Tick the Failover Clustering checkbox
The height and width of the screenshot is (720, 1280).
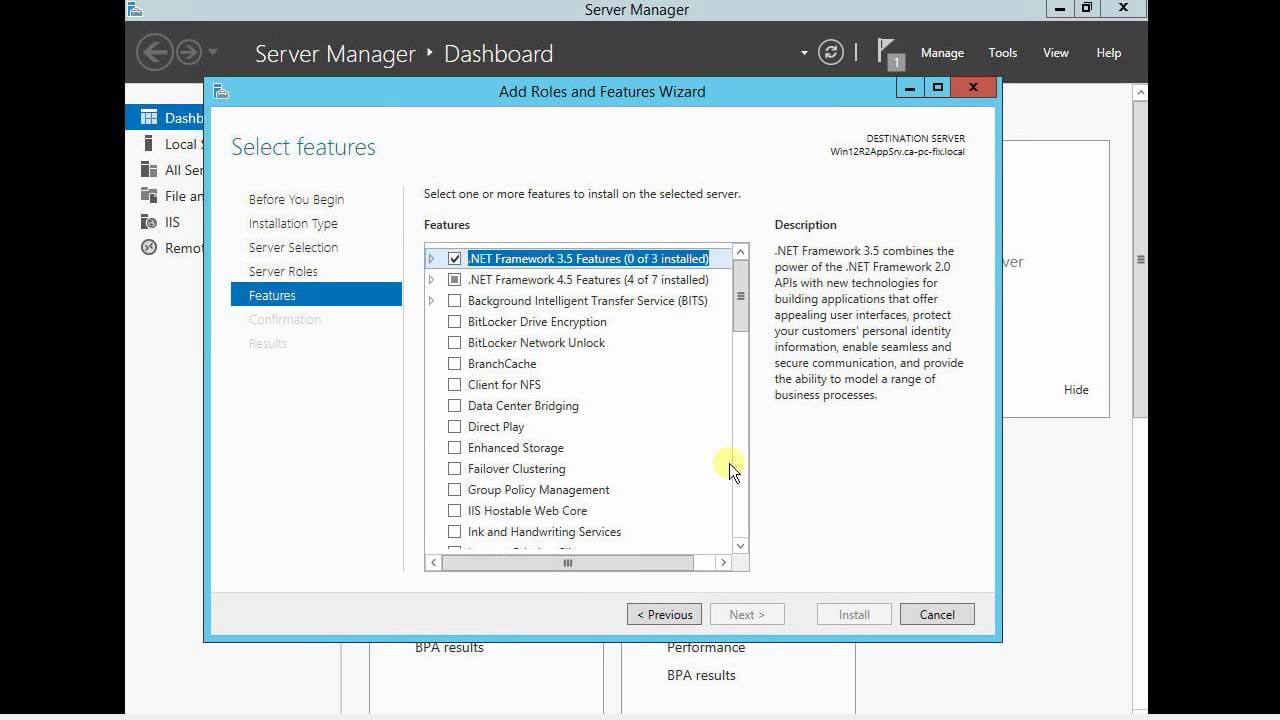pos(455,468)
